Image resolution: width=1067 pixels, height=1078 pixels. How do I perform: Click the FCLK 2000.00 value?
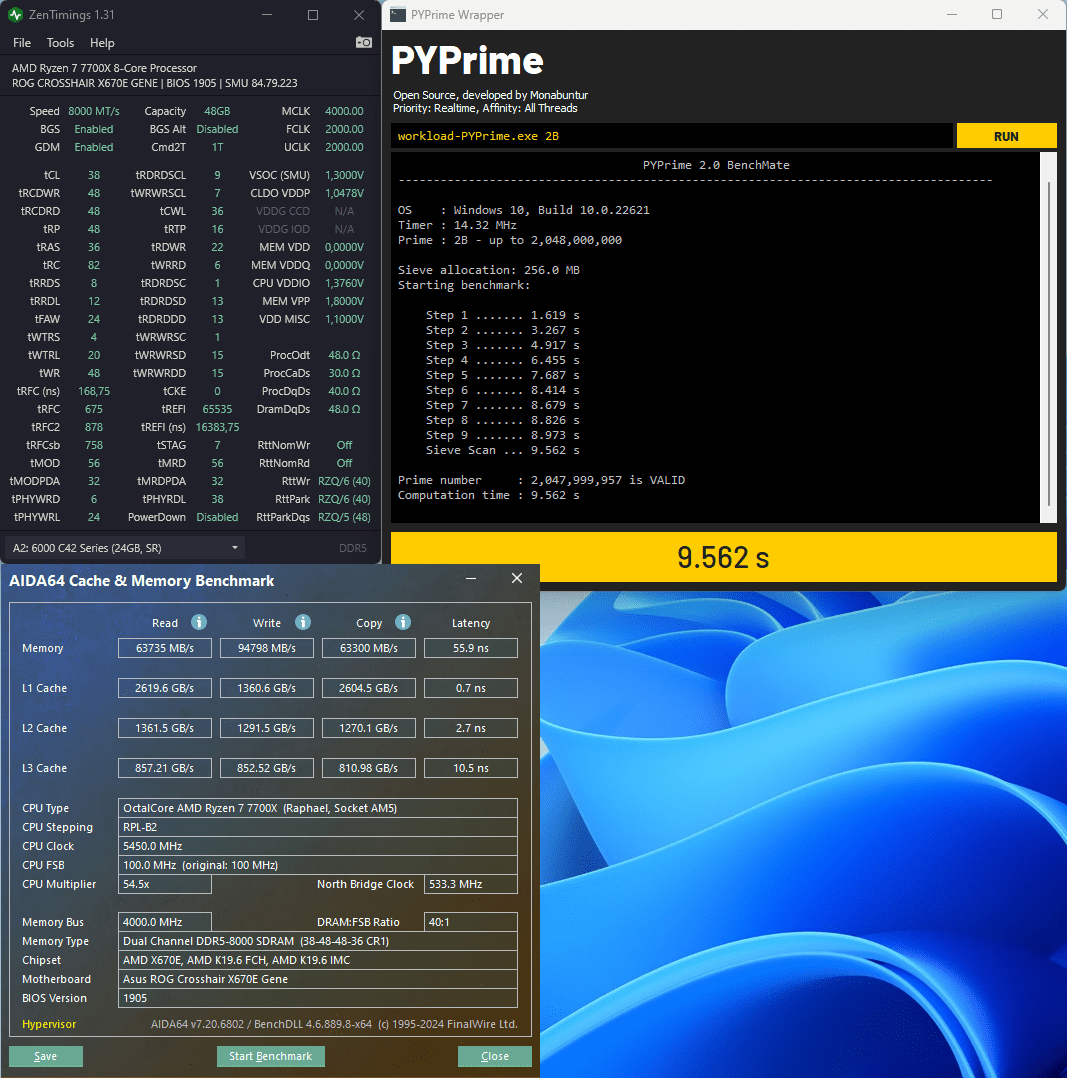pyautogui.click(x=344, y=129)
